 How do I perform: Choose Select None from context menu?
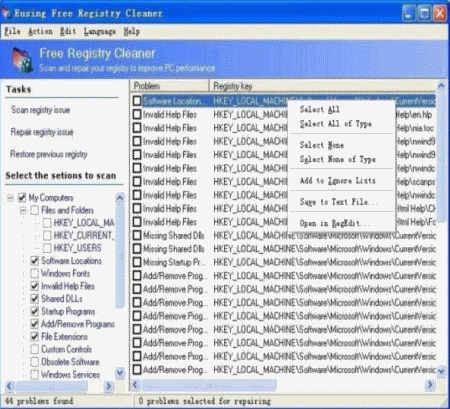341,145
